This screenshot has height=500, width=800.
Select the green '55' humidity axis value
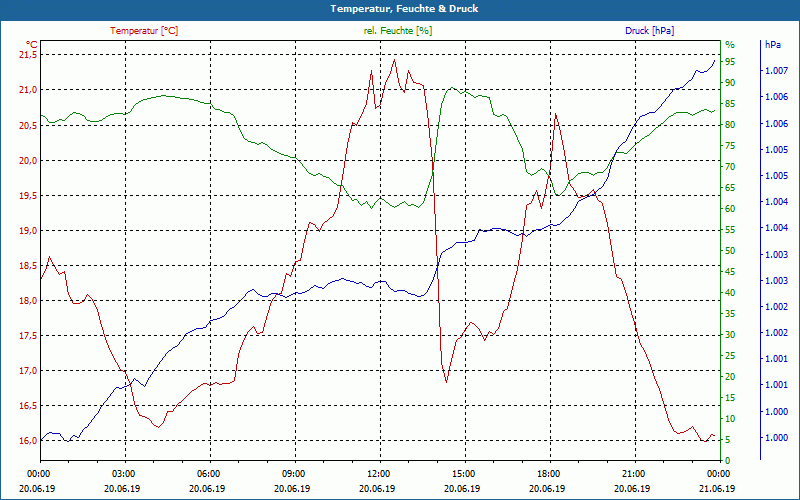[x=730, y=230]
